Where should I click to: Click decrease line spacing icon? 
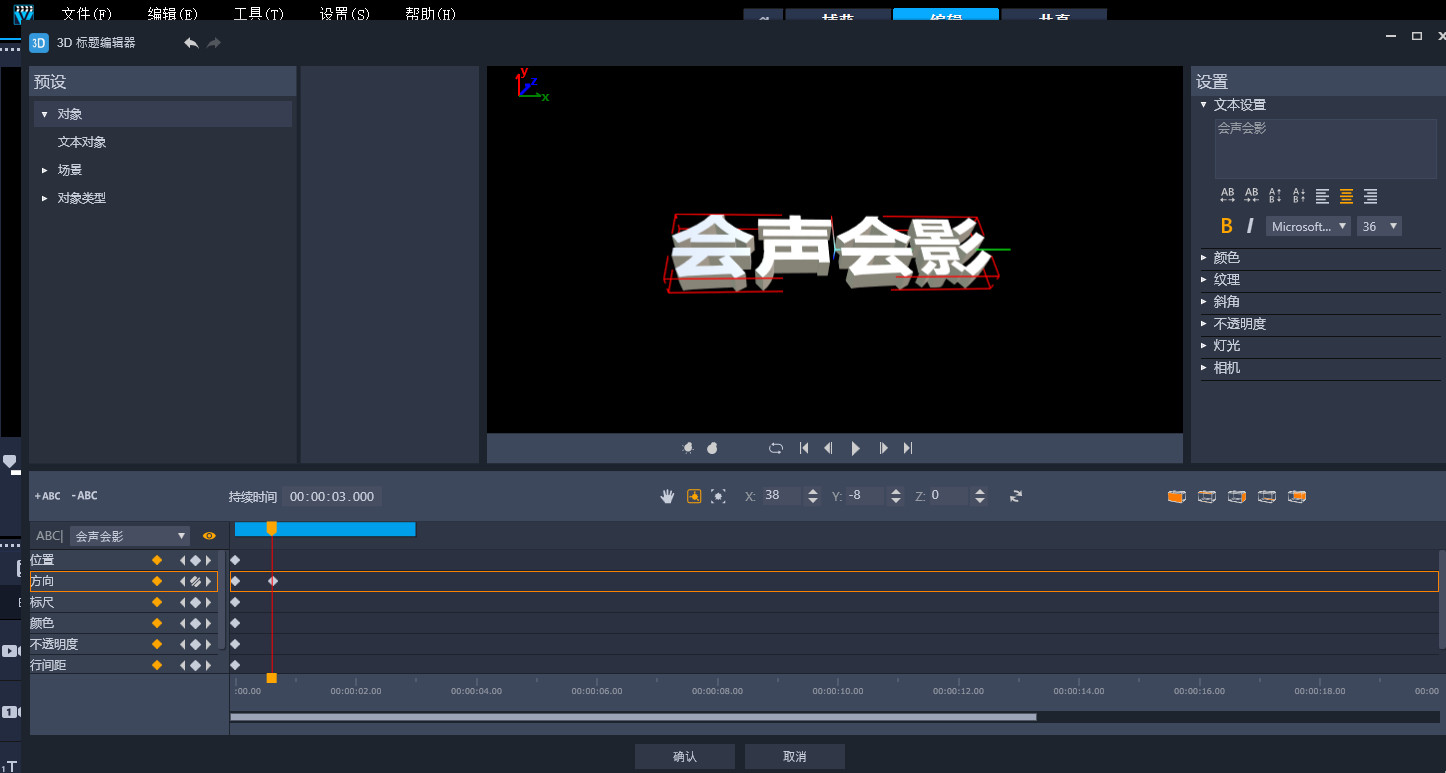(x=1299, y=196)
